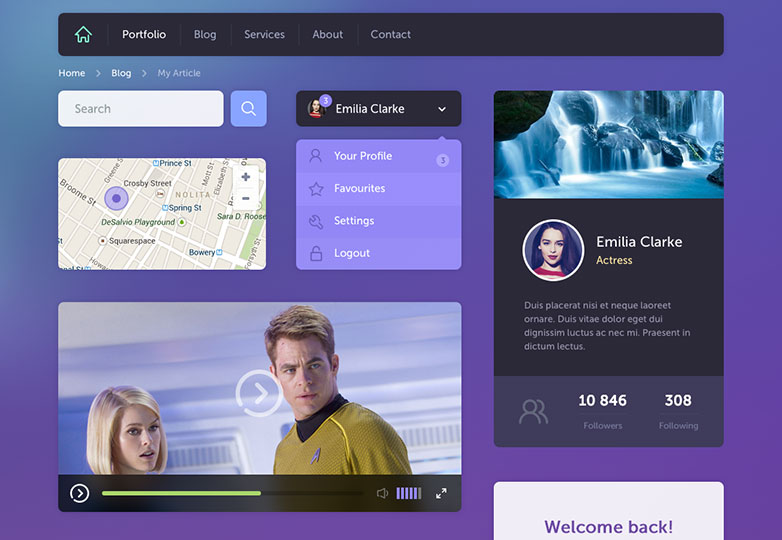Image resolution: width=782 pixels, height=540 pixels.
Task: Open Your Profile from dropdown menu
Action: click(363, 156)
